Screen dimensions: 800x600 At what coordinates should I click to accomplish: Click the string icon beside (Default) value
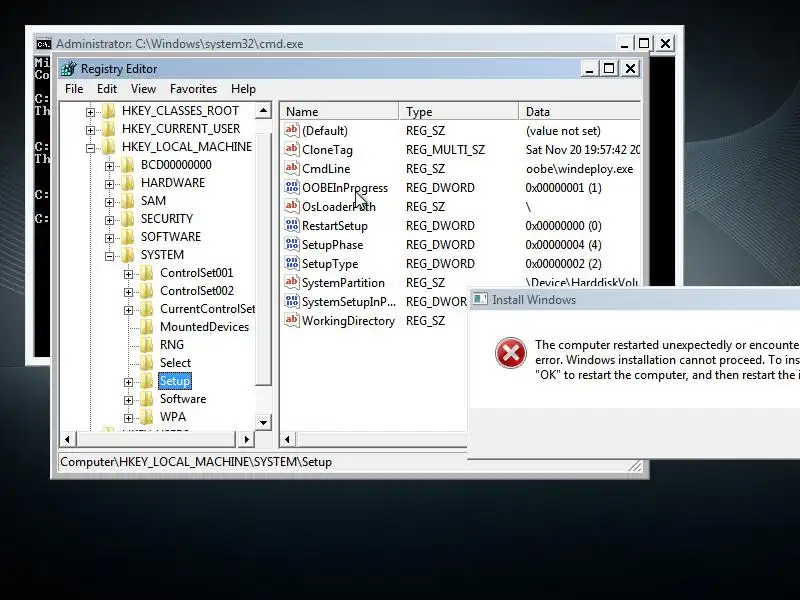click(291, 130)
